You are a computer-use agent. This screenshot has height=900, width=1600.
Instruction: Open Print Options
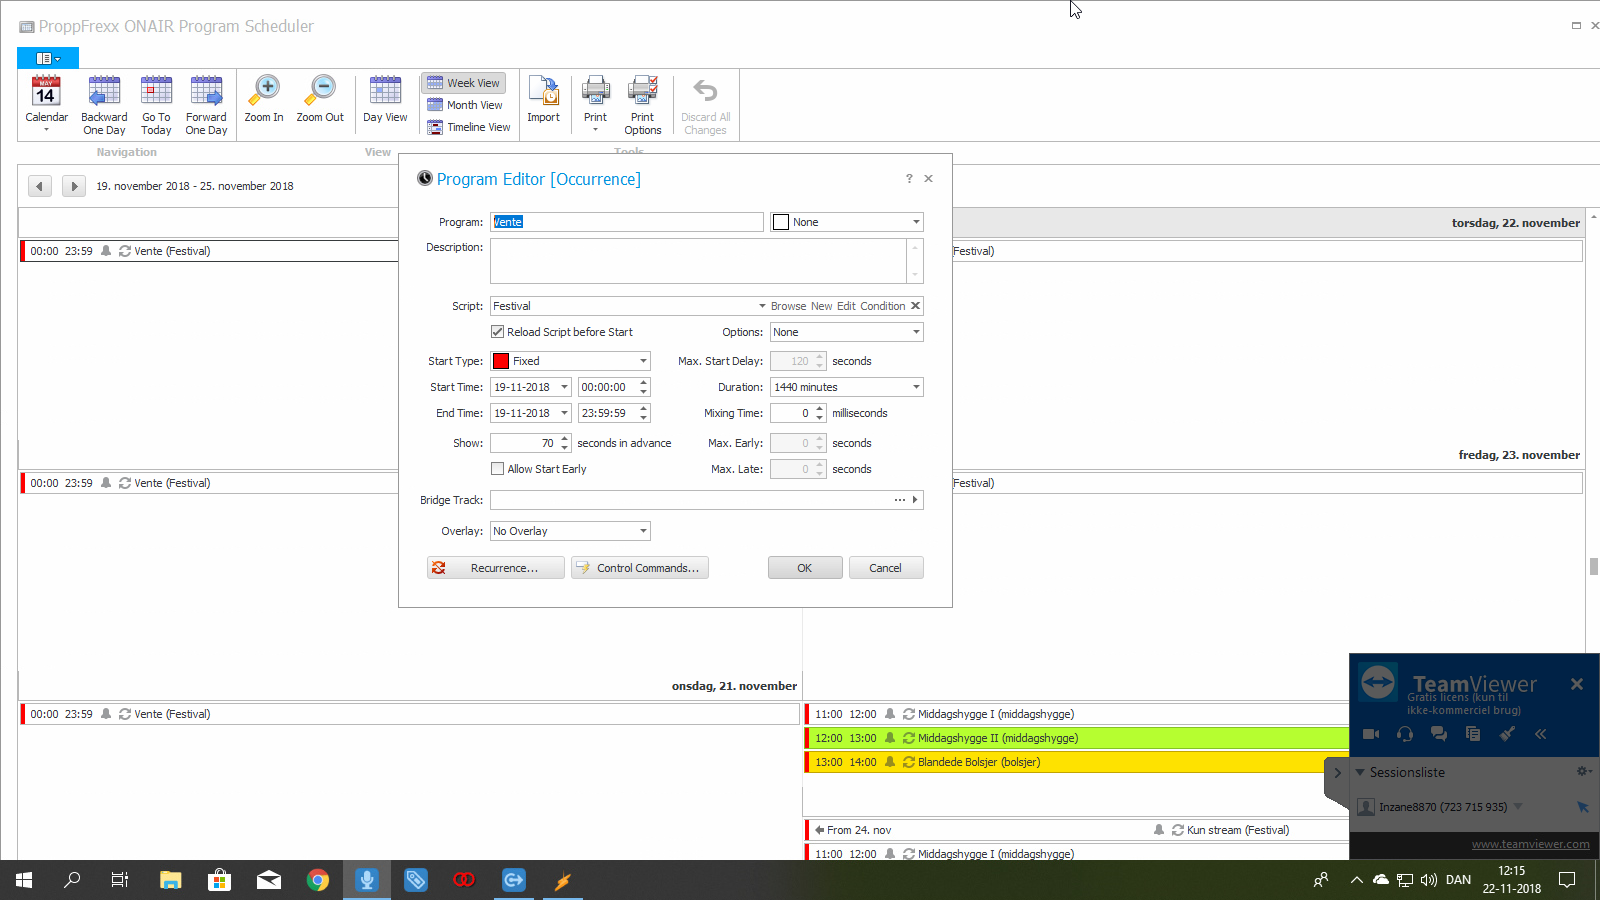pyautogui.click(x=643, y=104)
